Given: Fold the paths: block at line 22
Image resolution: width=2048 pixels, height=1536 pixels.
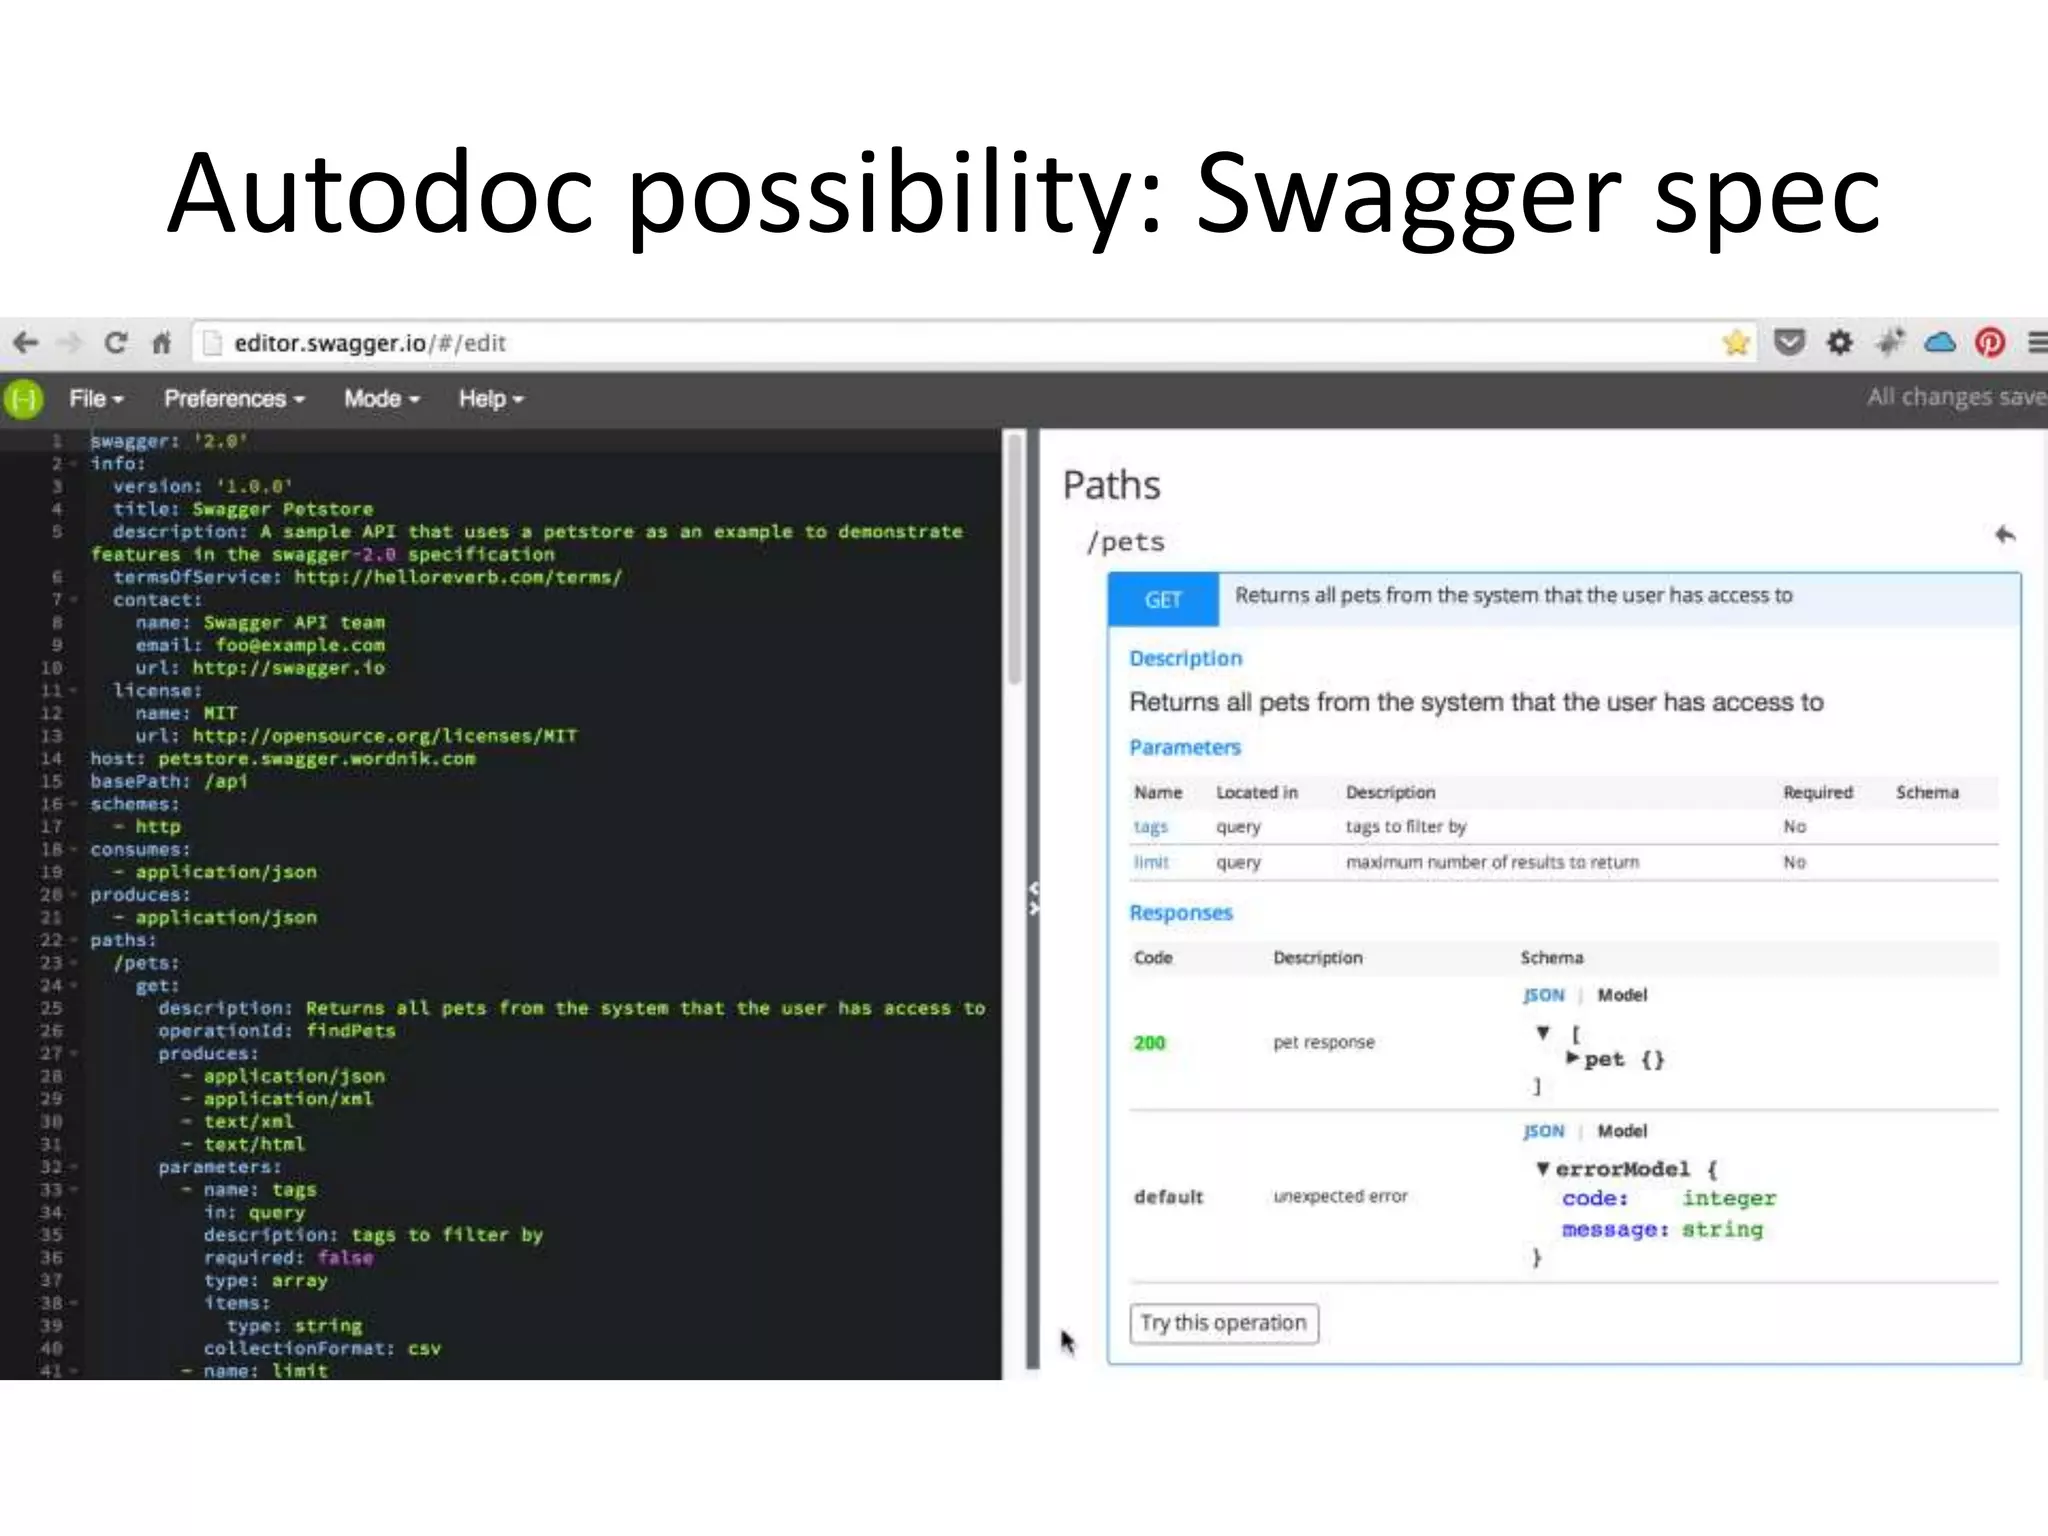Looking at the screenshot, I should (x=72, y=940).
